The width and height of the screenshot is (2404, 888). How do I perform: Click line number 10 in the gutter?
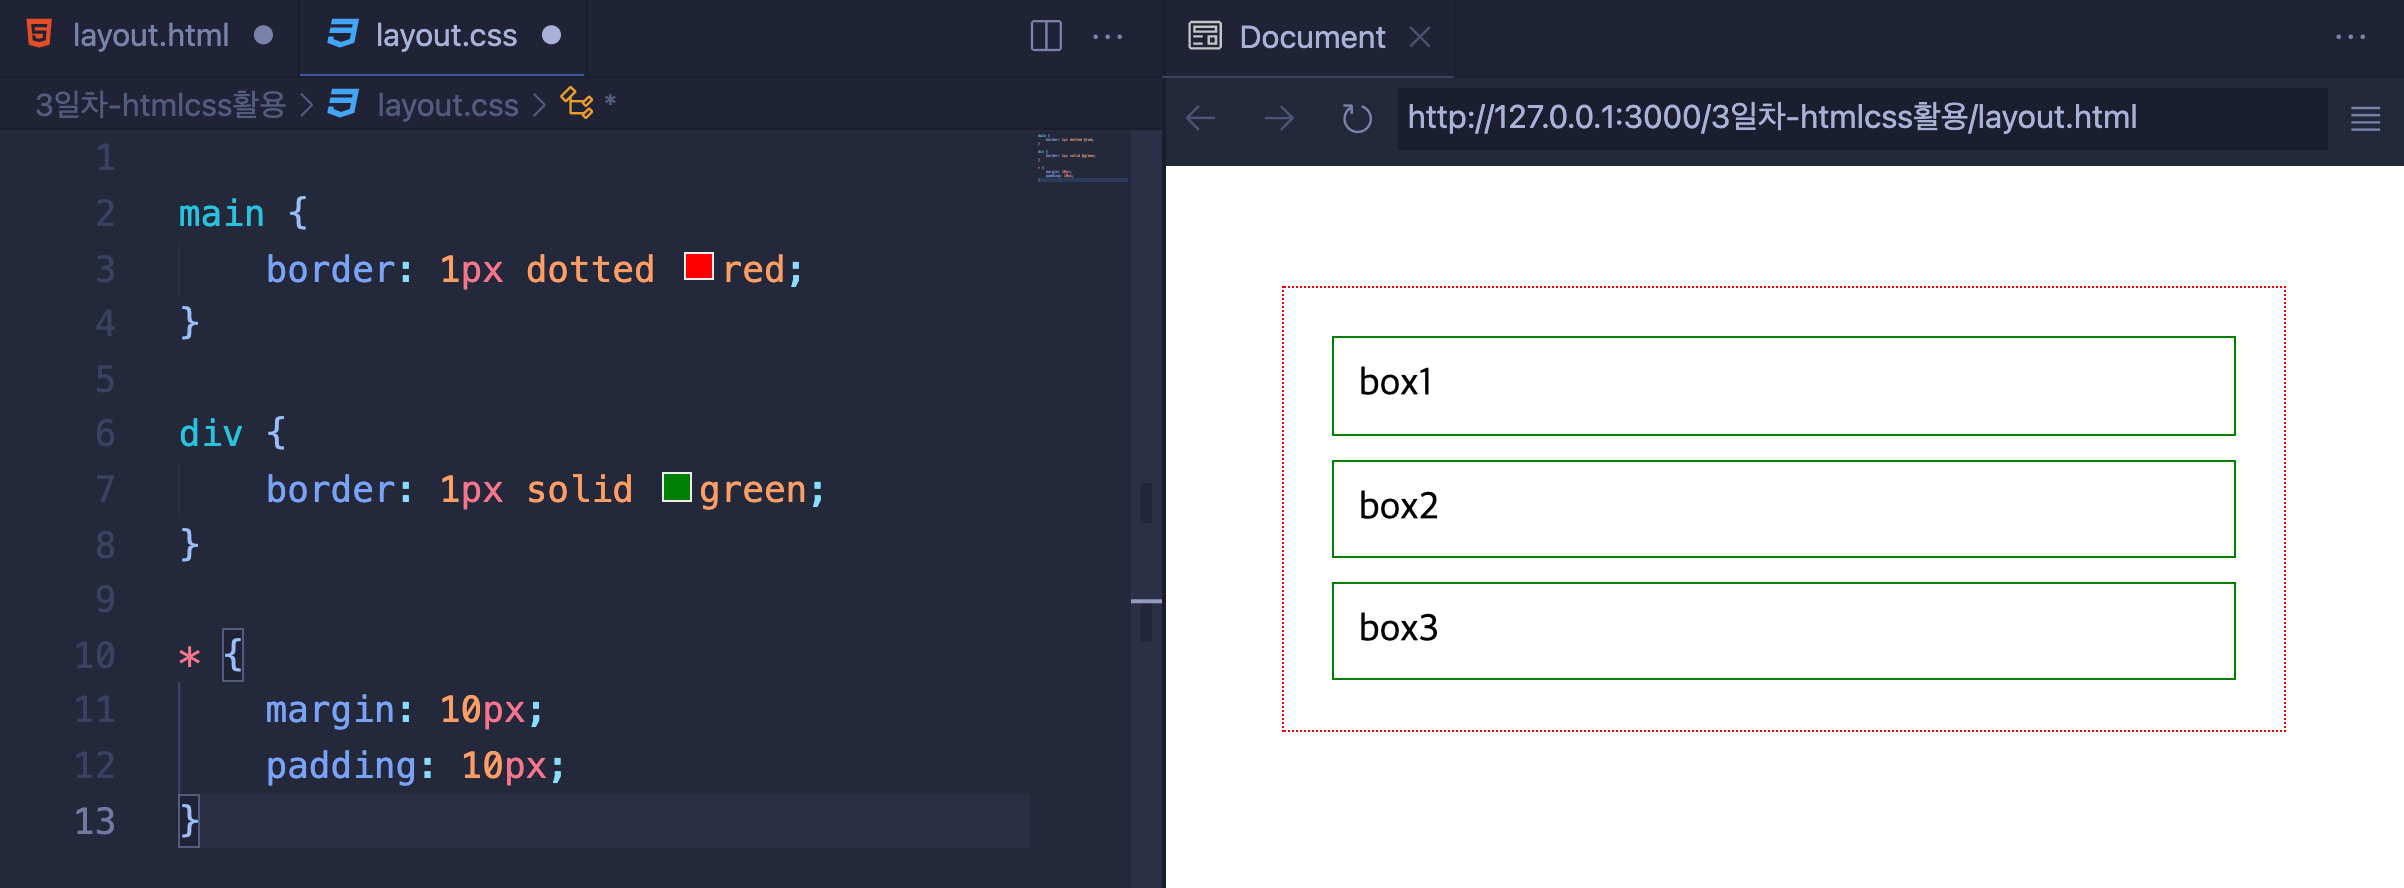95,656
